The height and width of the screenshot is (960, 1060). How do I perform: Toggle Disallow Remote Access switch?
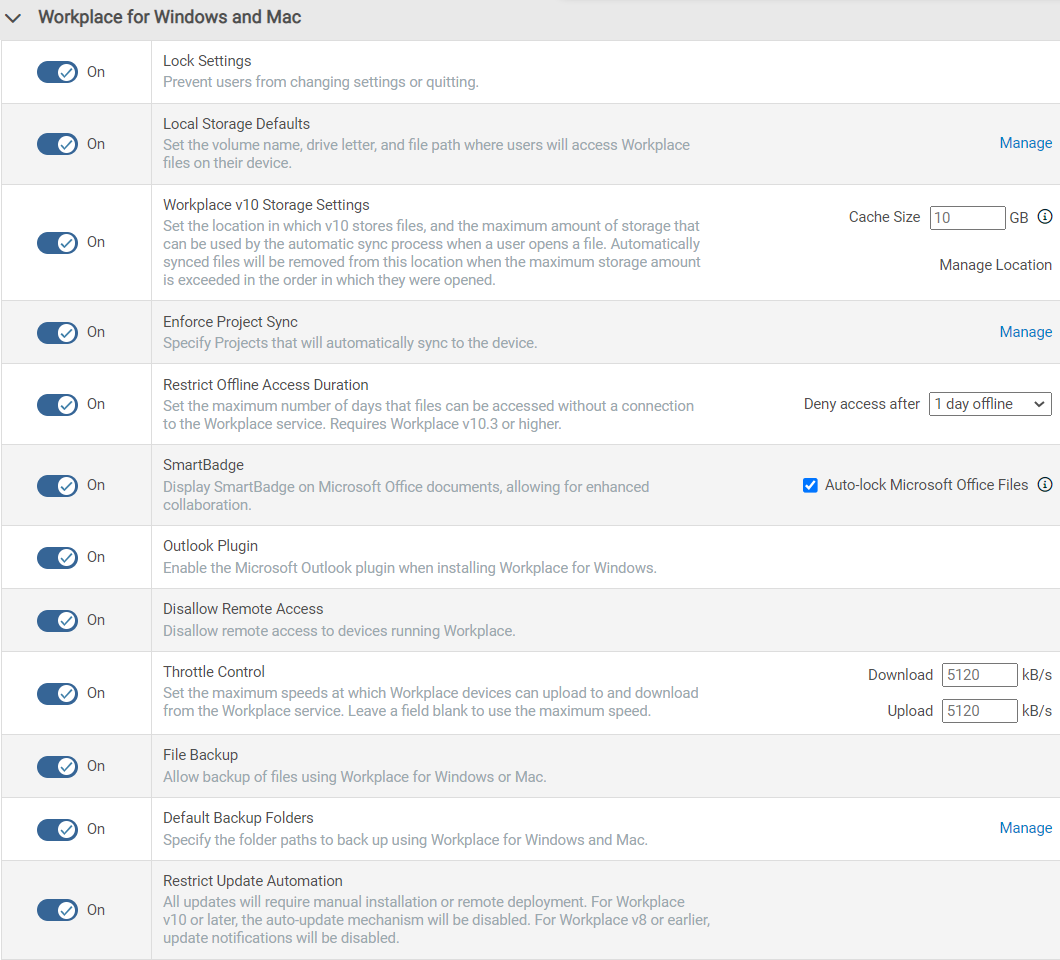pos(57,620)
